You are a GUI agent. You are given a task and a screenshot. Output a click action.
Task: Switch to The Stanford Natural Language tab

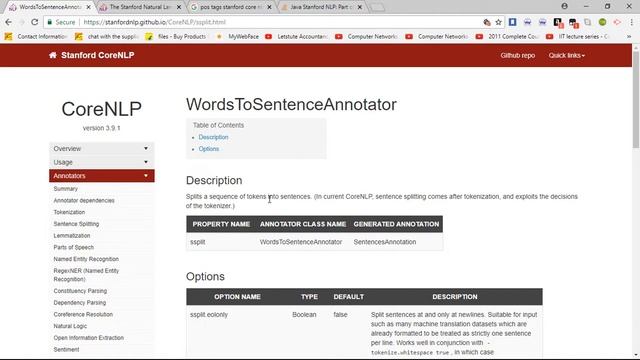pyautogui.click(x=139, y=7)
